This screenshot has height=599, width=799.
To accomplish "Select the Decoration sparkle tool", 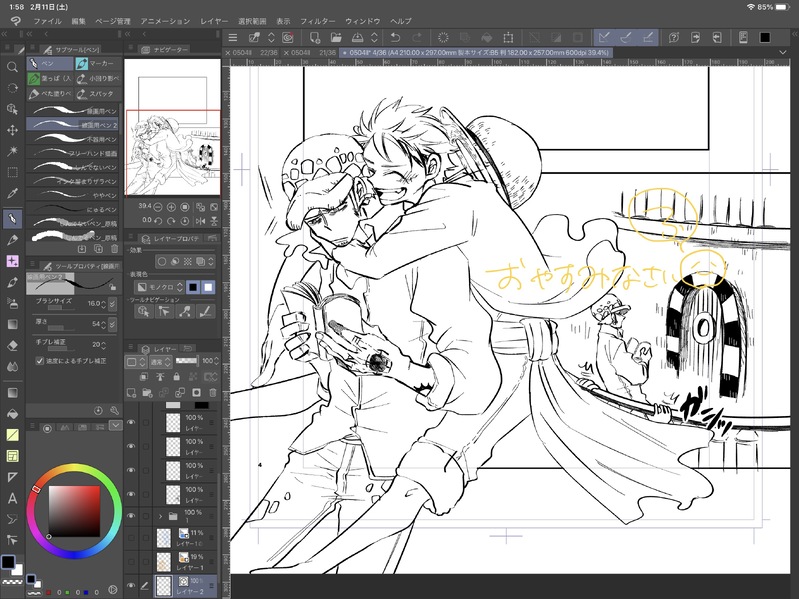I will [x=12, y=261].
